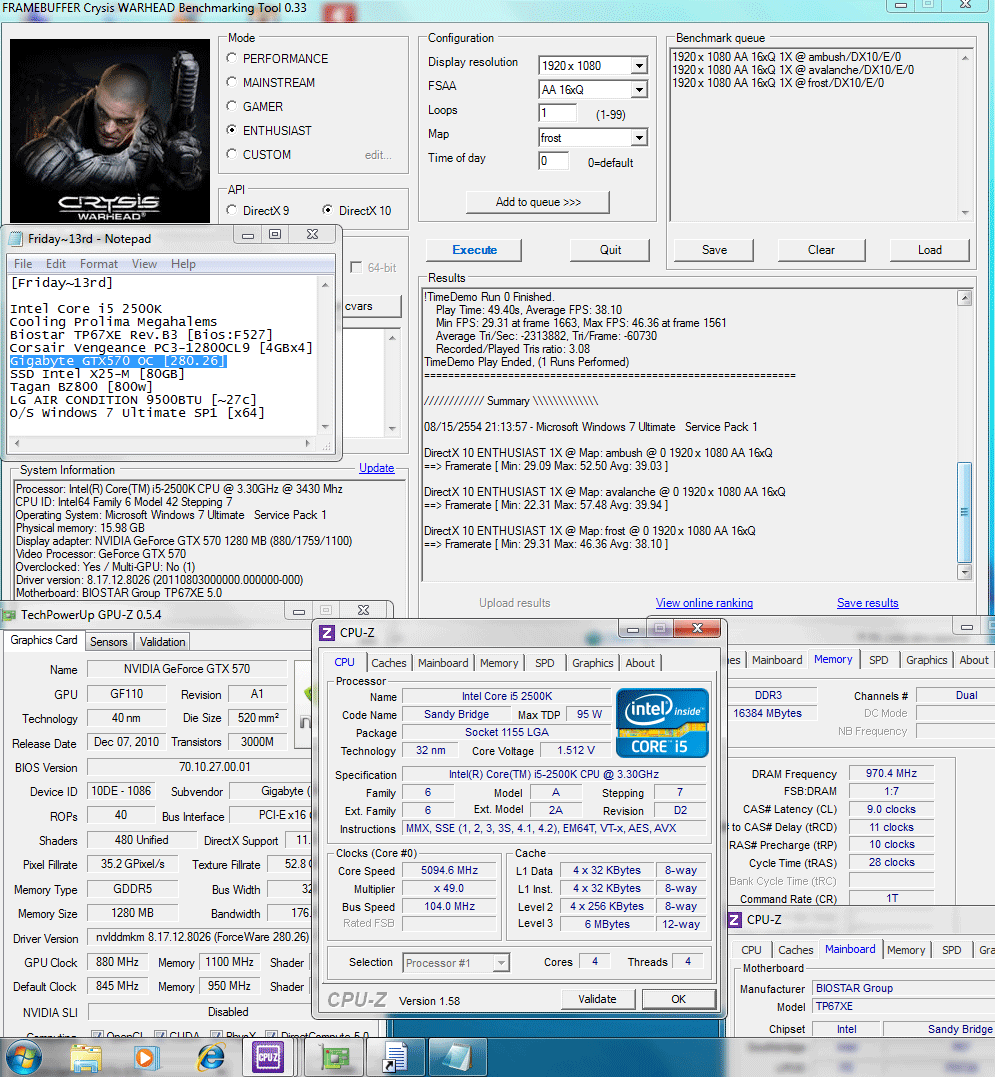This screenshot has height=1077, width=995.
Task: Click the Results panel scrollbar thumb
Action: point(964,512)
